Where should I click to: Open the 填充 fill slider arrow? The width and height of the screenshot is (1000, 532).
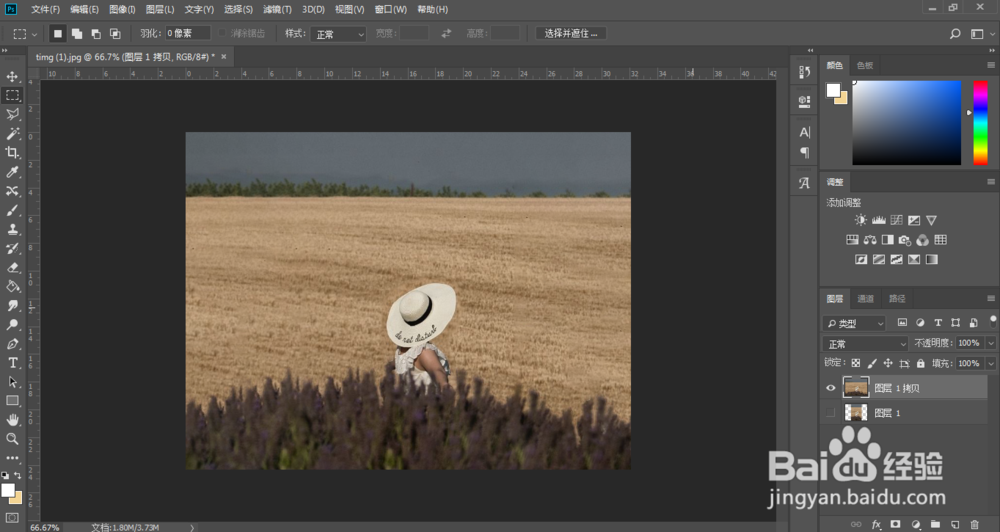coord(990,364)
